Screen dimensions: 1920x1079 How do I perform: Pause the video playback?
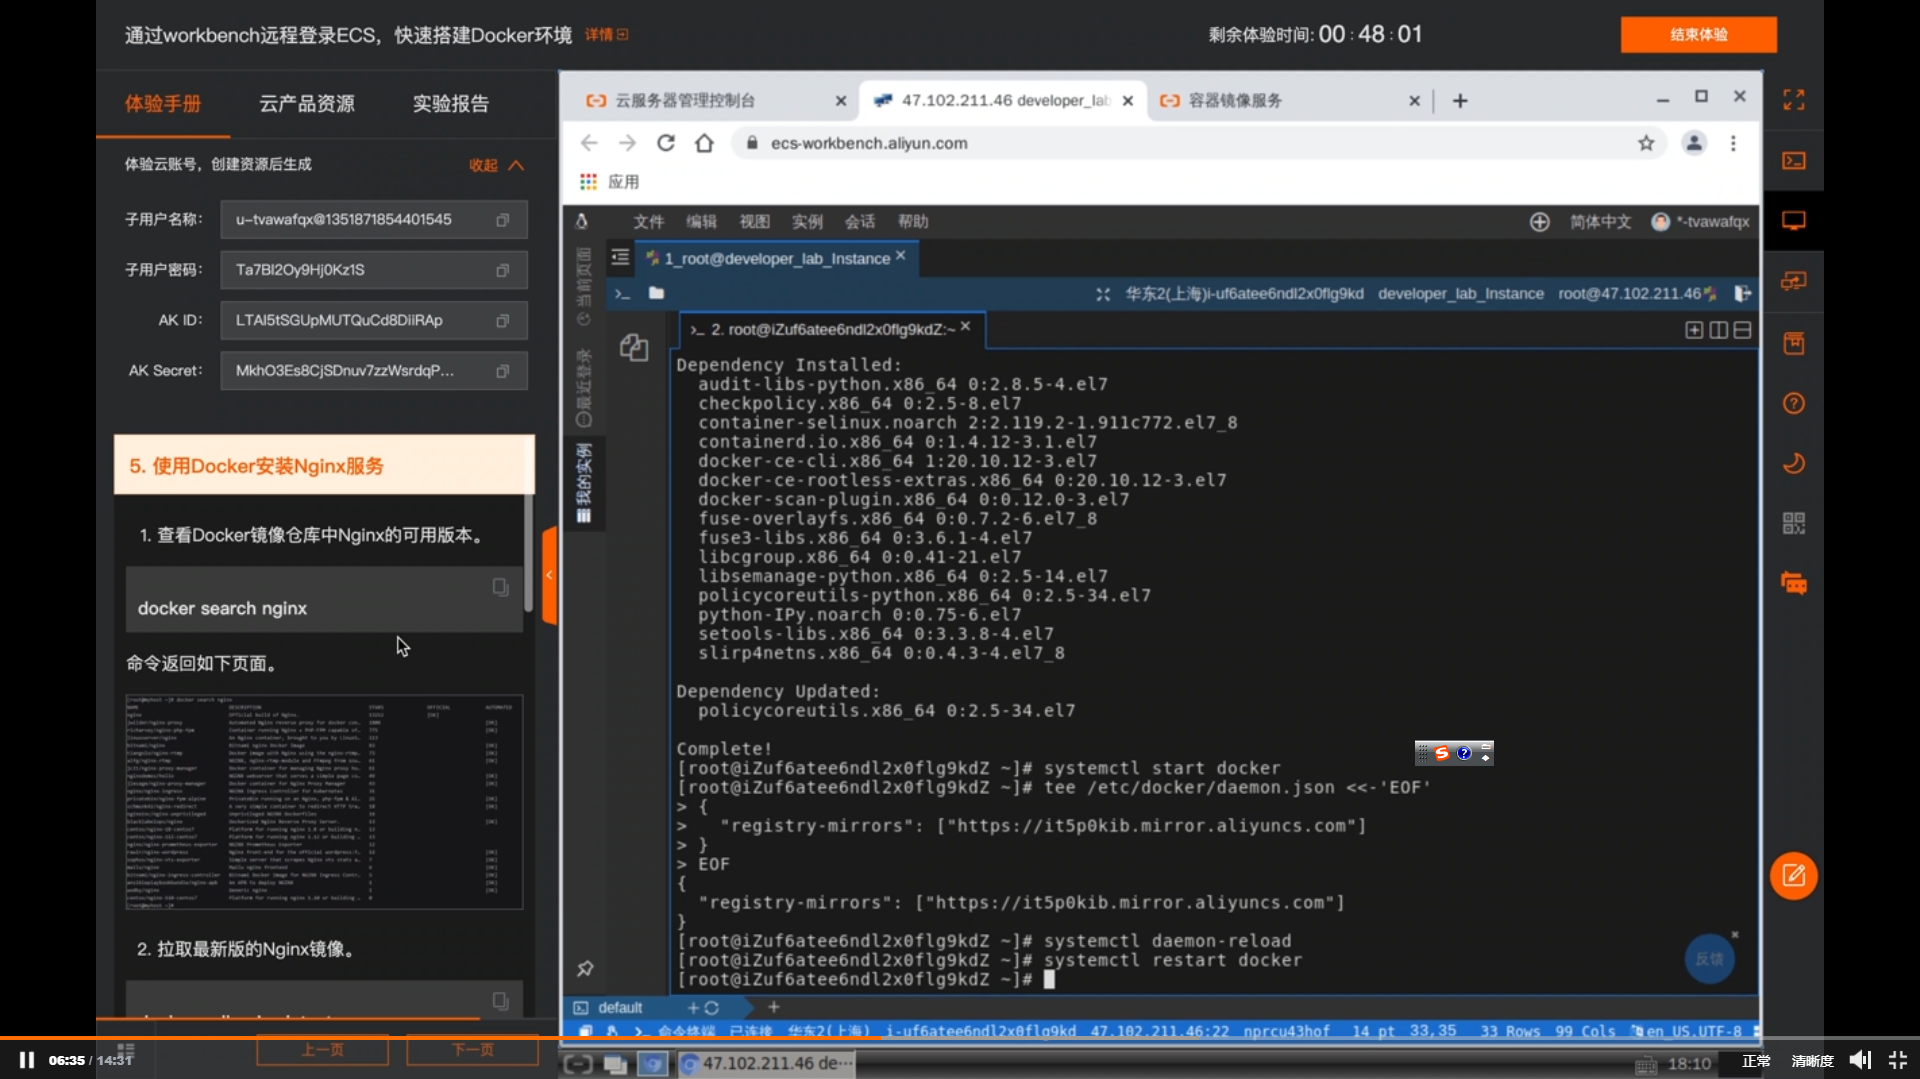[x=27, y=1060]
